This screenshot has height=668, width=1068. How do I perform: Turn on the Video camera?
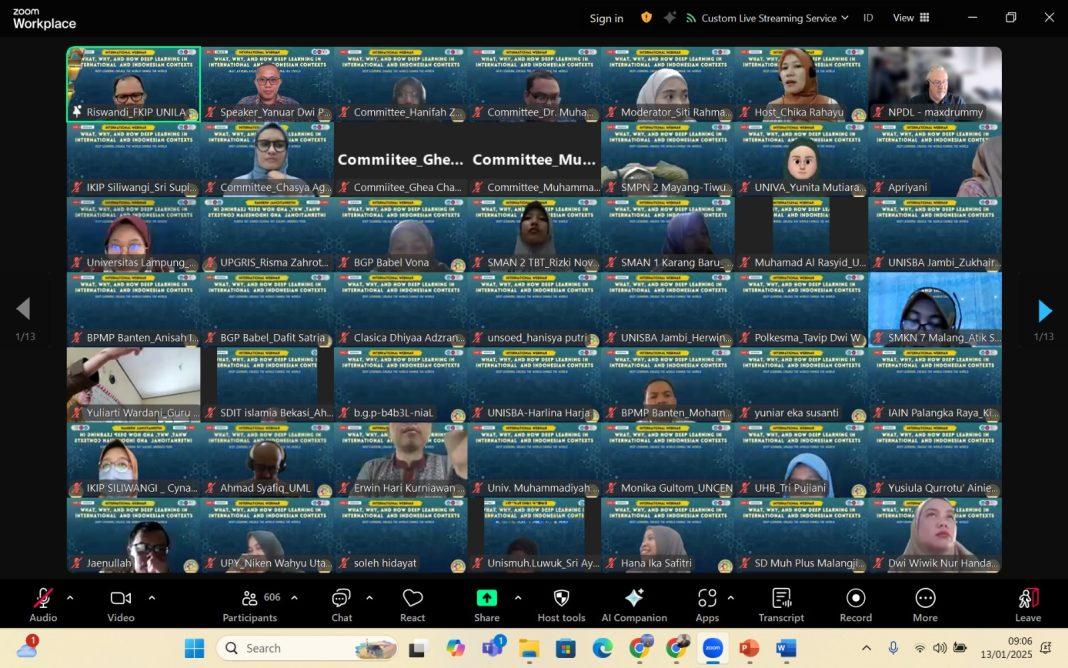[x=121, y=604]
